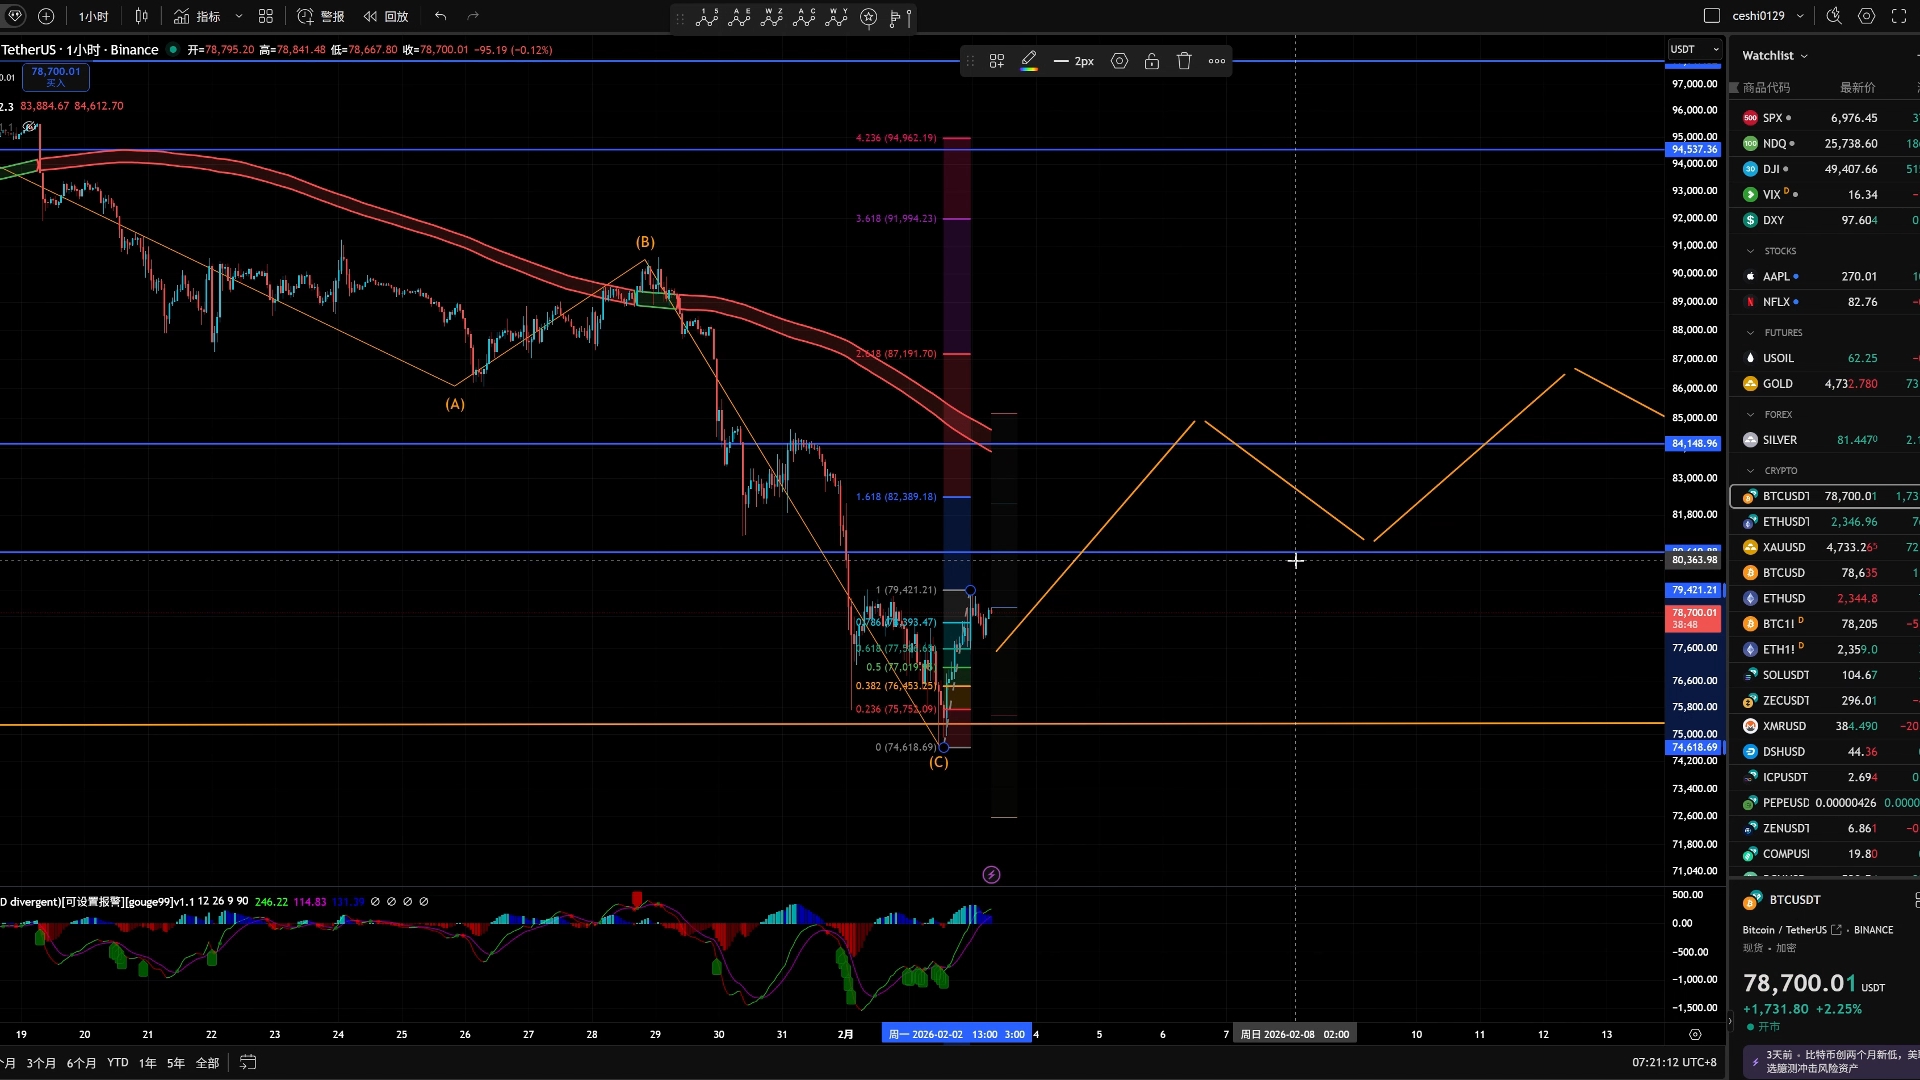
Task: Open drawing settings hexagon icon
Action: click(1119, 61)
